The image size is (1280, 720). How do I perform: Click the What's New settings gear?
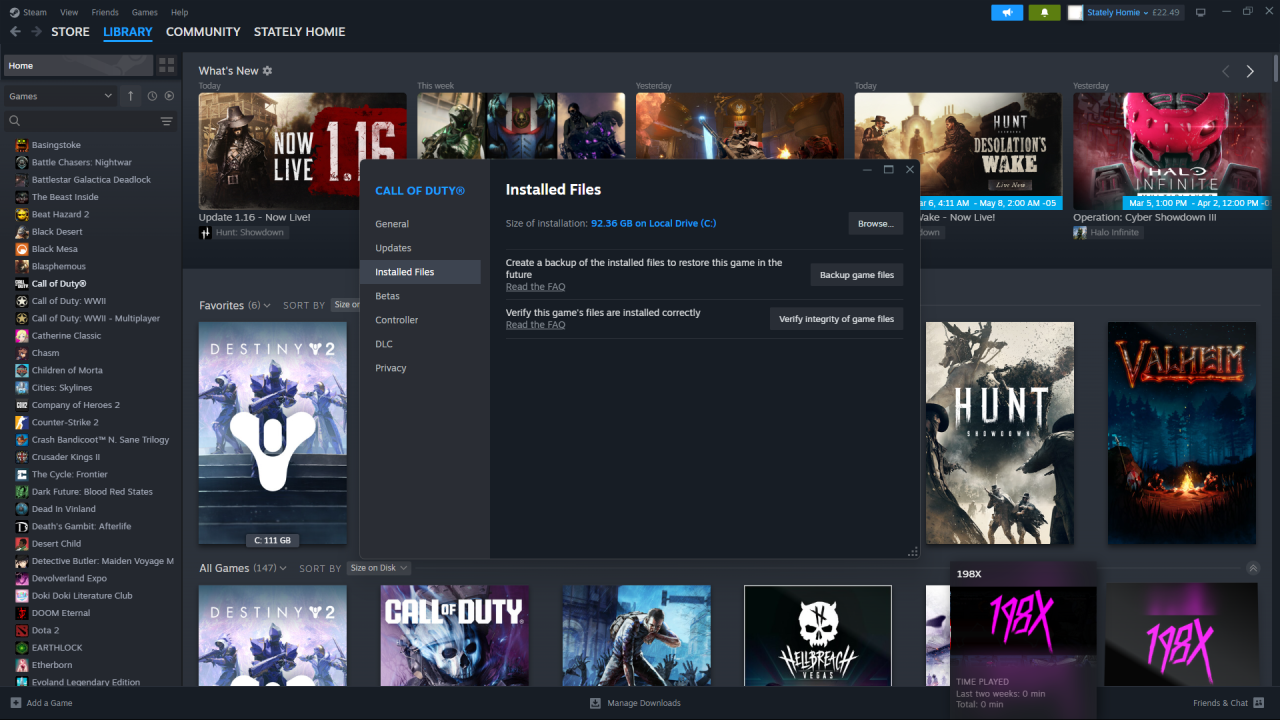267,71
